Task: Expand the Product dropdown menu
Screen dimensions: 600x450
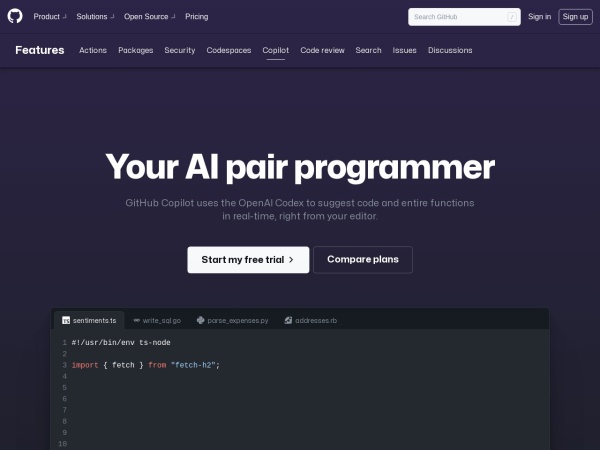Action: click(x=50, y=17)
